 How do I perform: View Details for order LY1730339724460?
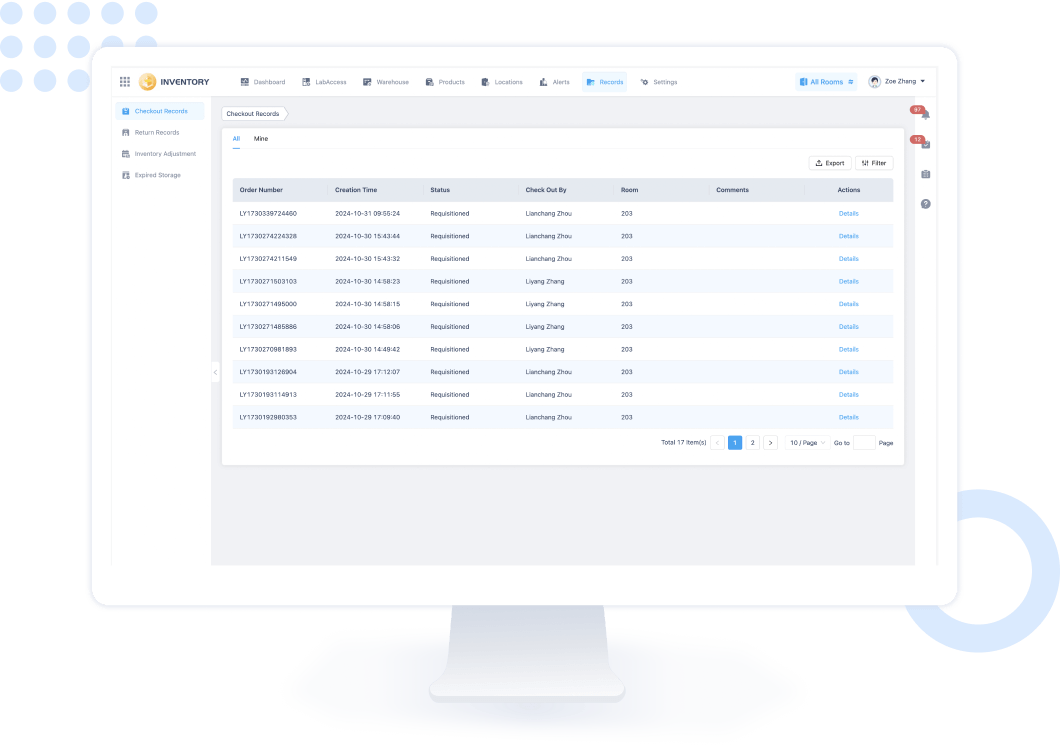848,213
